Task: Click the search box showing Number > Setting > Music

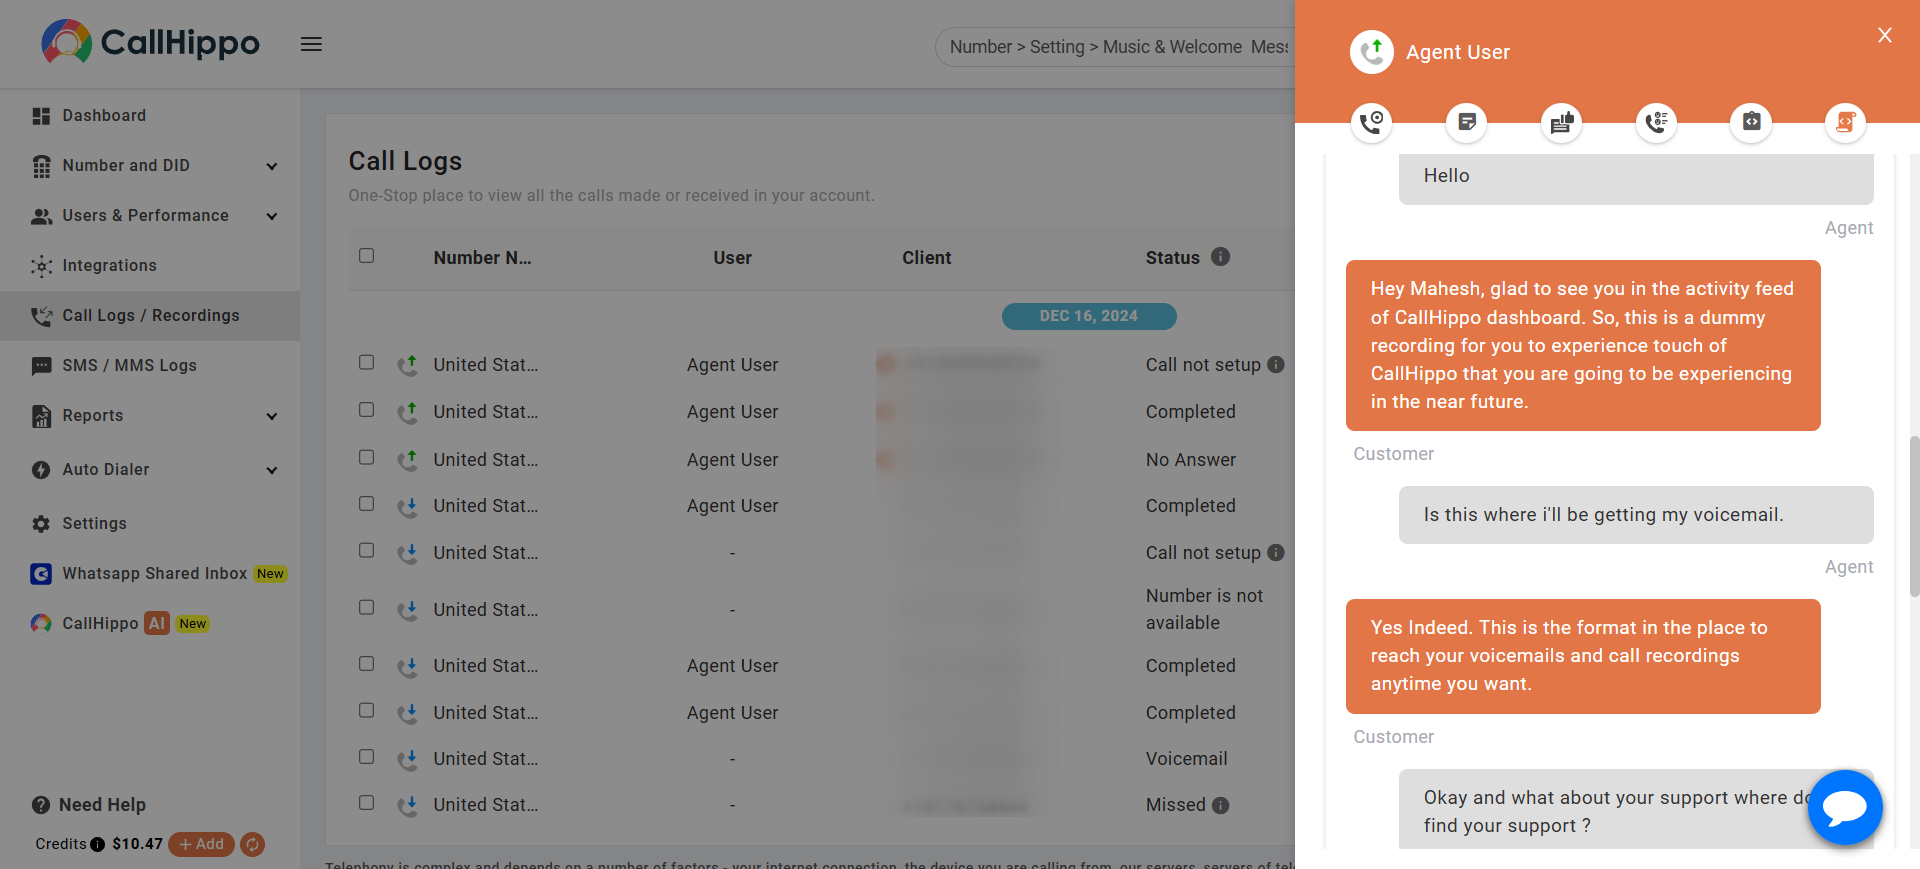Action: [x=1115, y=47]
